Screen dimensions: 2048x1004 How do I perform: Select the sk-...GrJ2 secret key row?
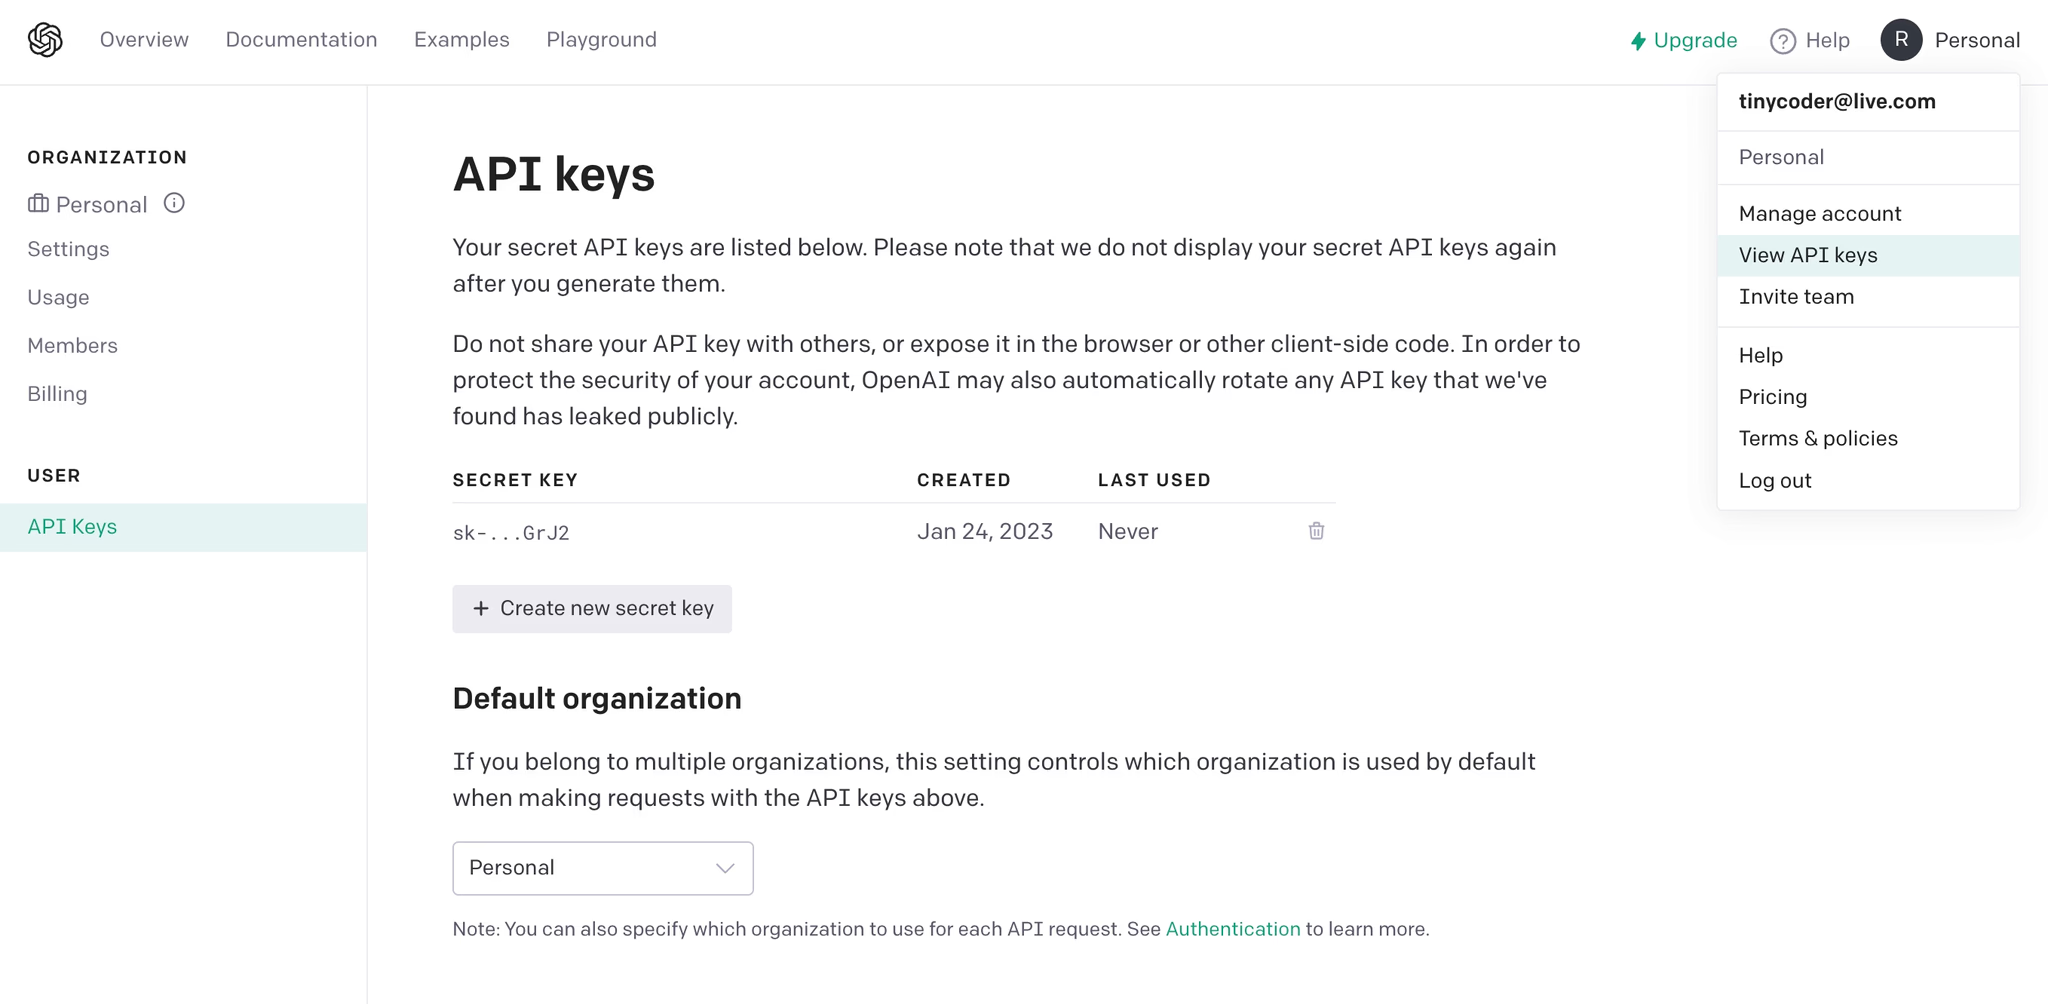894,532
